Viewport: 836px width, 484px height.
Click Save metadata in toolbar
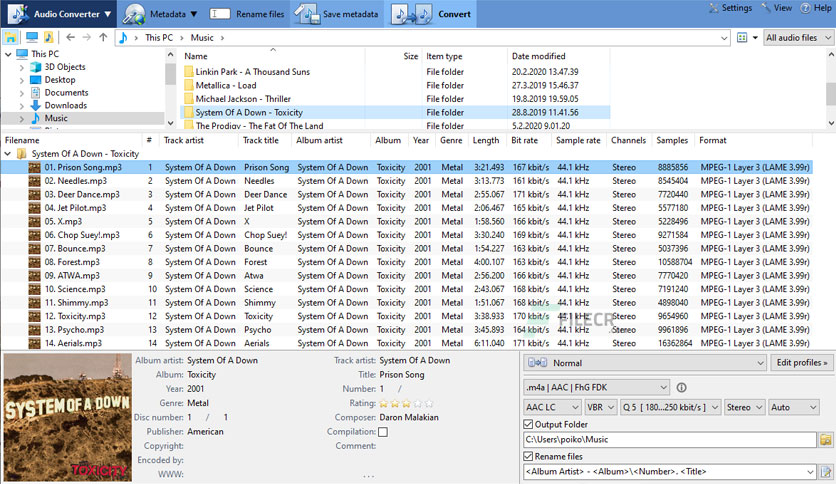coord(336,14)
